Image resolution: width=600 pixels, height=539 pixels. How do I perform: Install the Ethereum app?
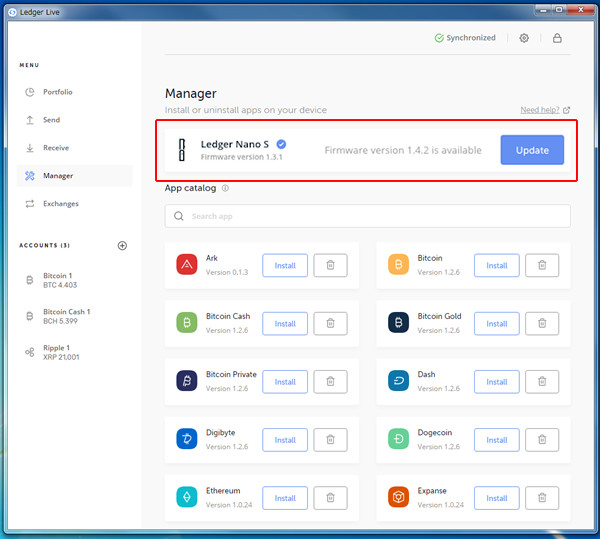tap(285, 498)
